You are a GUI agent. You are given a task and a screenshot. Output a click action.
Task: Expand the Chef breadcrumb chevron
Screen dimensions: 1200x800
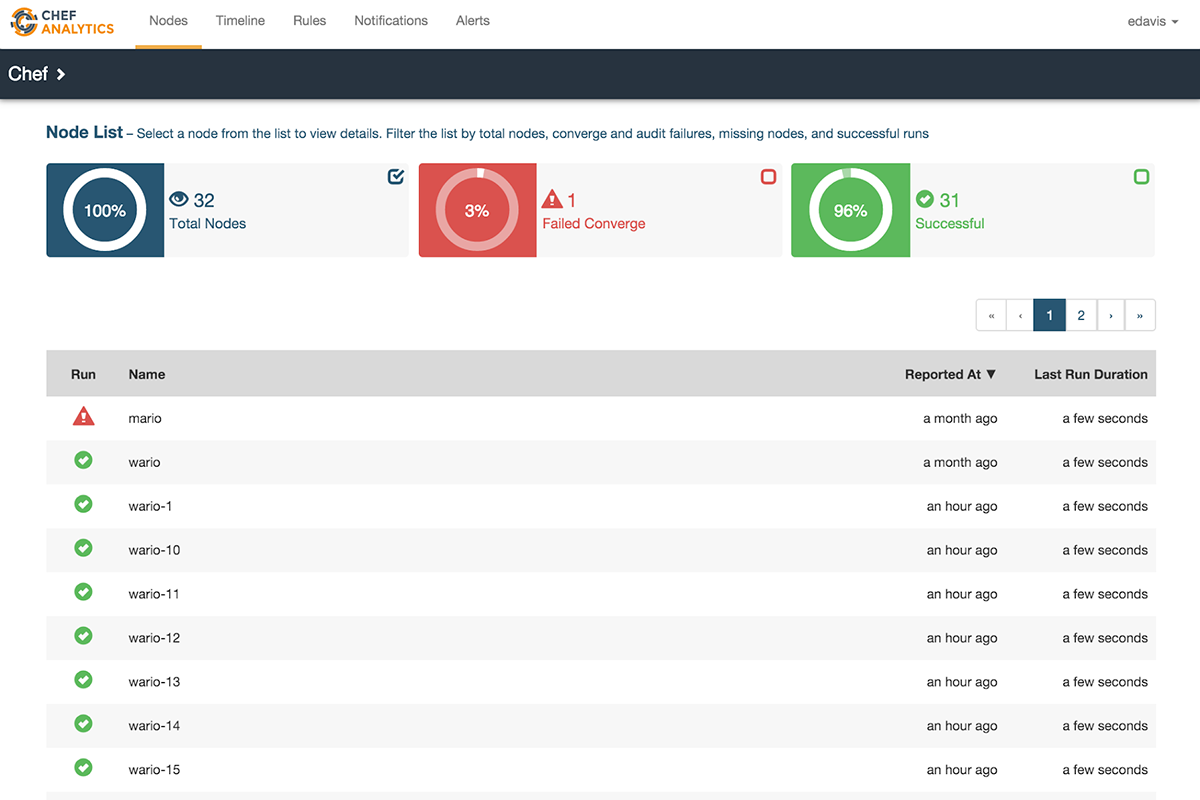[61, 74]
